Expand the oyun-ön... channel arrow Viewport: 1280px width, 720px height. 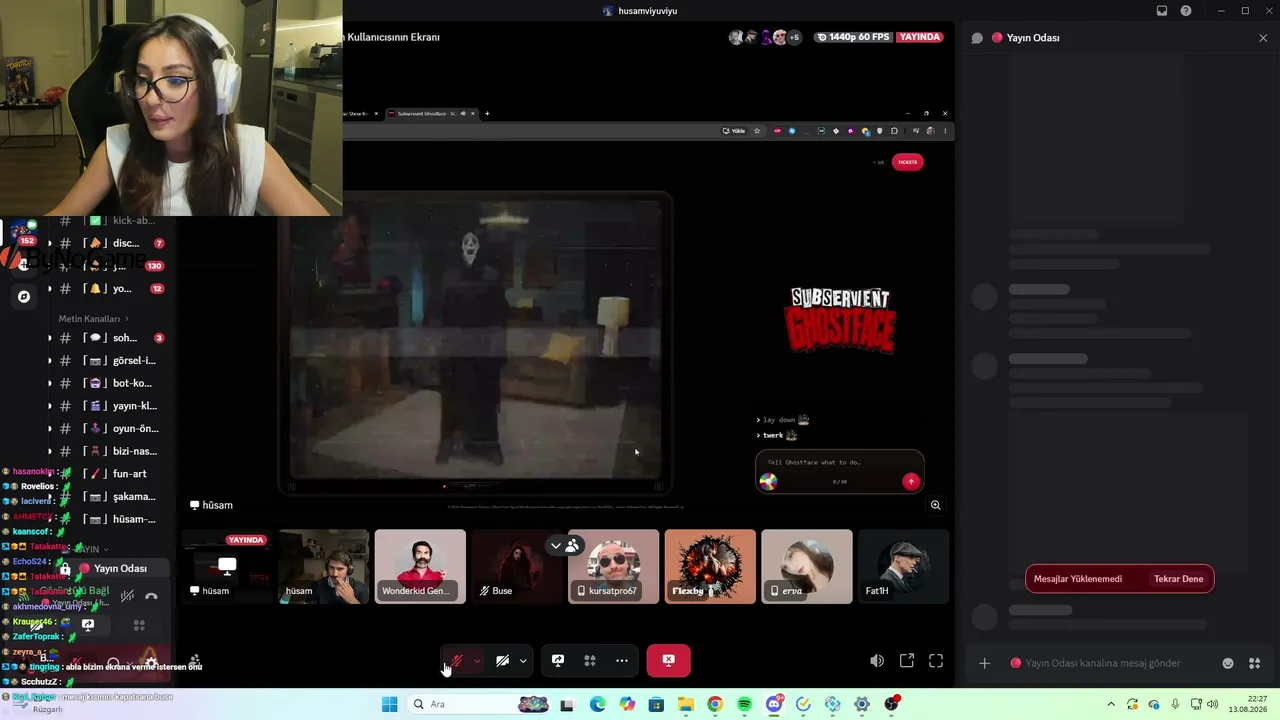pyautogui.click(x=50, y=428)
